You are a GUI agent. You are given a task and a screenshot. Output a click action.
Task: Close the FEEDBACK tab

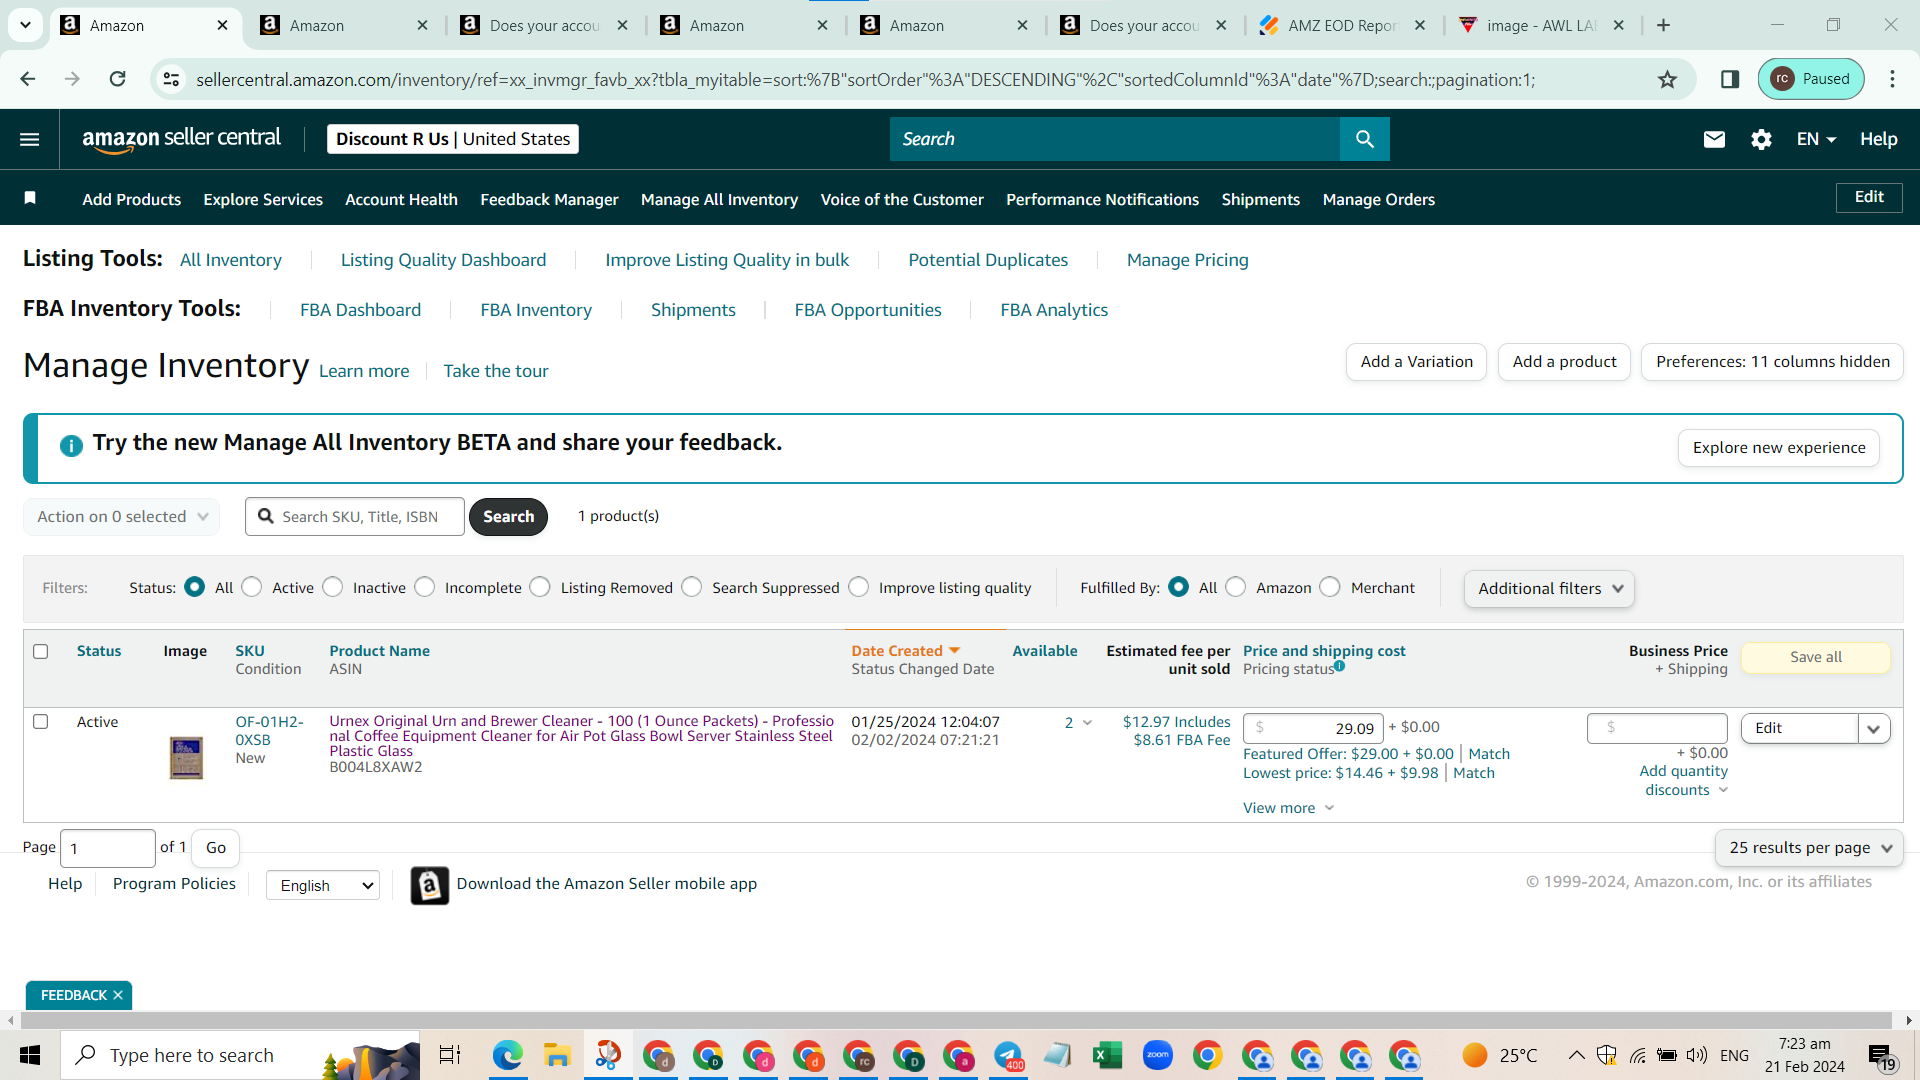pos(118,995)
